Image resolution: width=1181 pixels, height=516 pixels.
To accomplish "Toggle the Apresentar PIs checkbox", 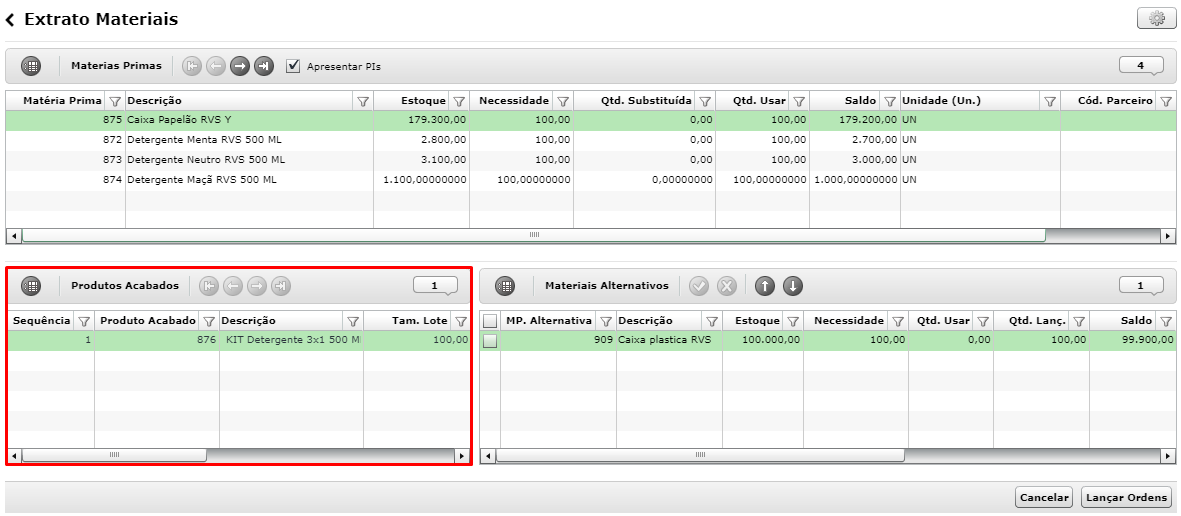I will coord(294,66).
